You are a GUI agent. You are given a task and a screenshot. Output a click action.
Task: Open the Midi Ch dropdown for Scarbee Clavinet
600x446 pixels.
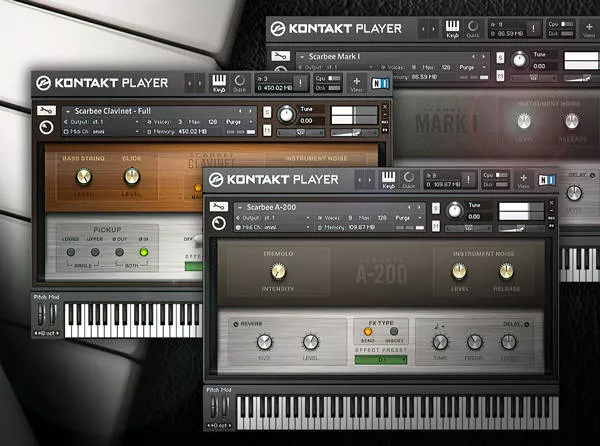tap(137, 132)
